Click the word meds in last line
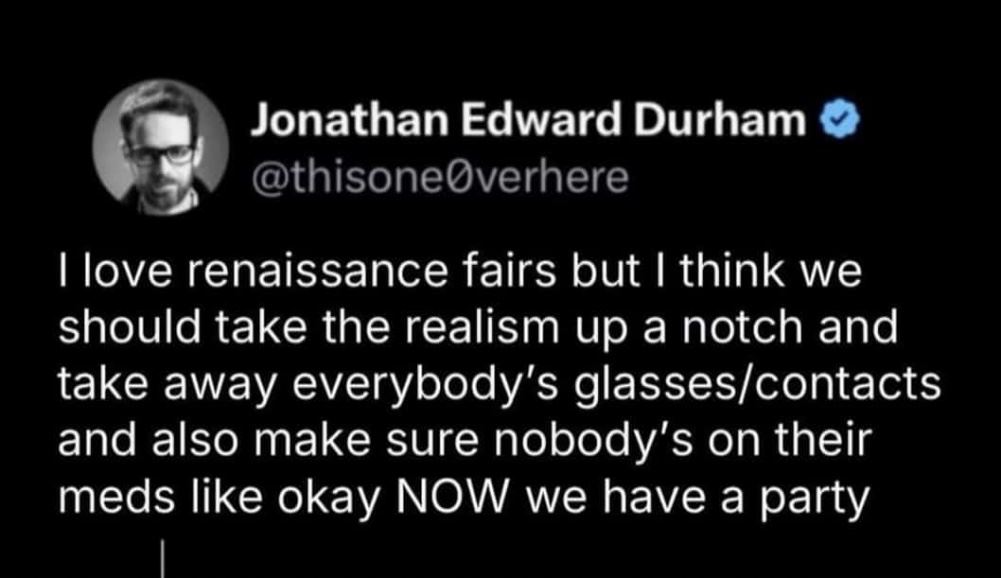 [x=117, y=496]
